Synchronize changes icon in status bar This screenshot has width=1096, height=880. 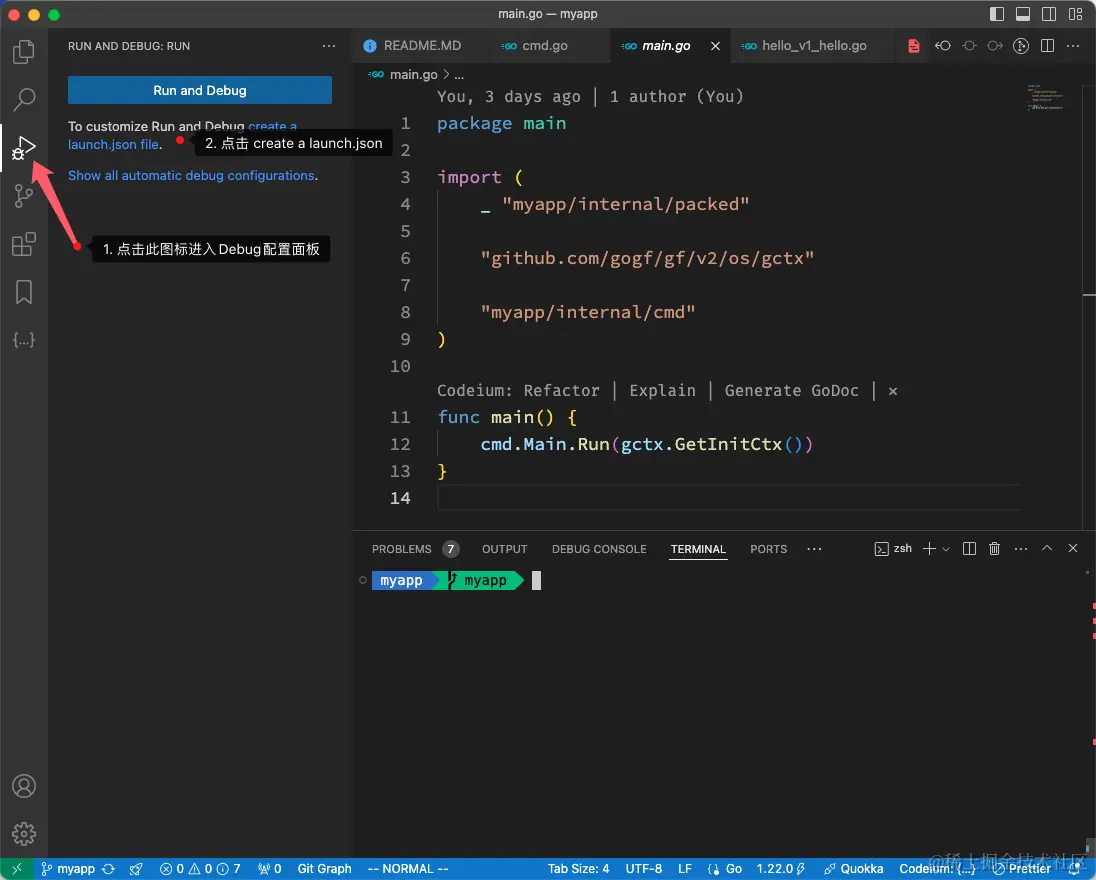(108, 869)
